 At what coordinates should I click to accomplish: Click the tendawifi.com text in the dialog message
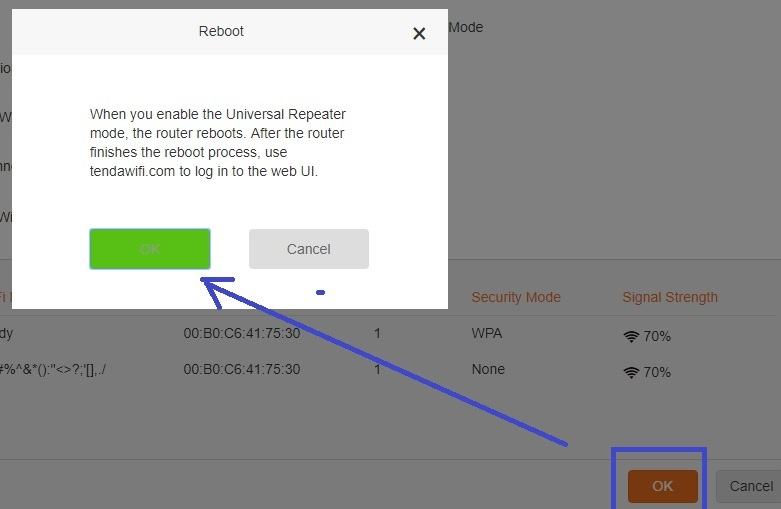[x=132, y=171]
